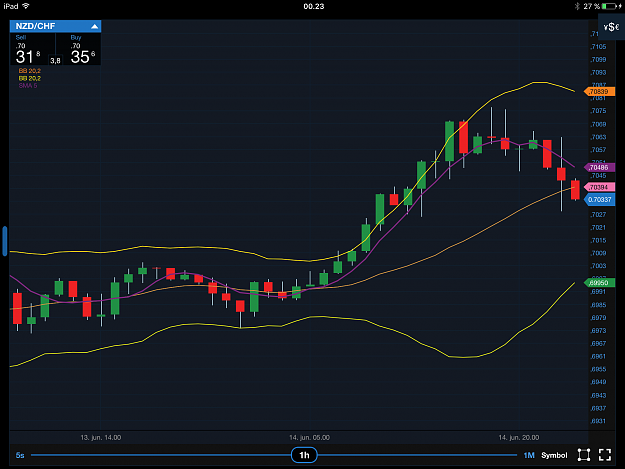Click the .7027 price axis label
This screenshot has height=469, width=625.
tap(598, 215)
